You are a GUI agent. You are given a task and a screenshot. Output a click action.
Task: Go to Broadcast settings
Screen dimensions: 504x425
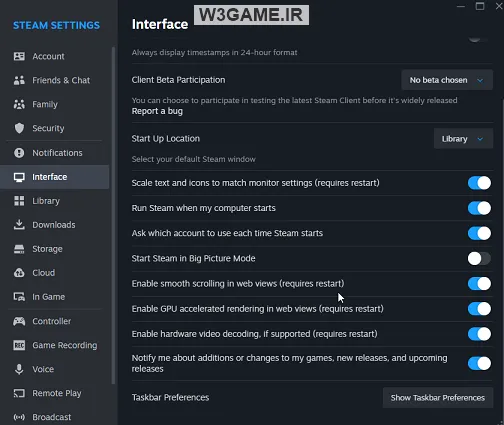click(55, 417)
